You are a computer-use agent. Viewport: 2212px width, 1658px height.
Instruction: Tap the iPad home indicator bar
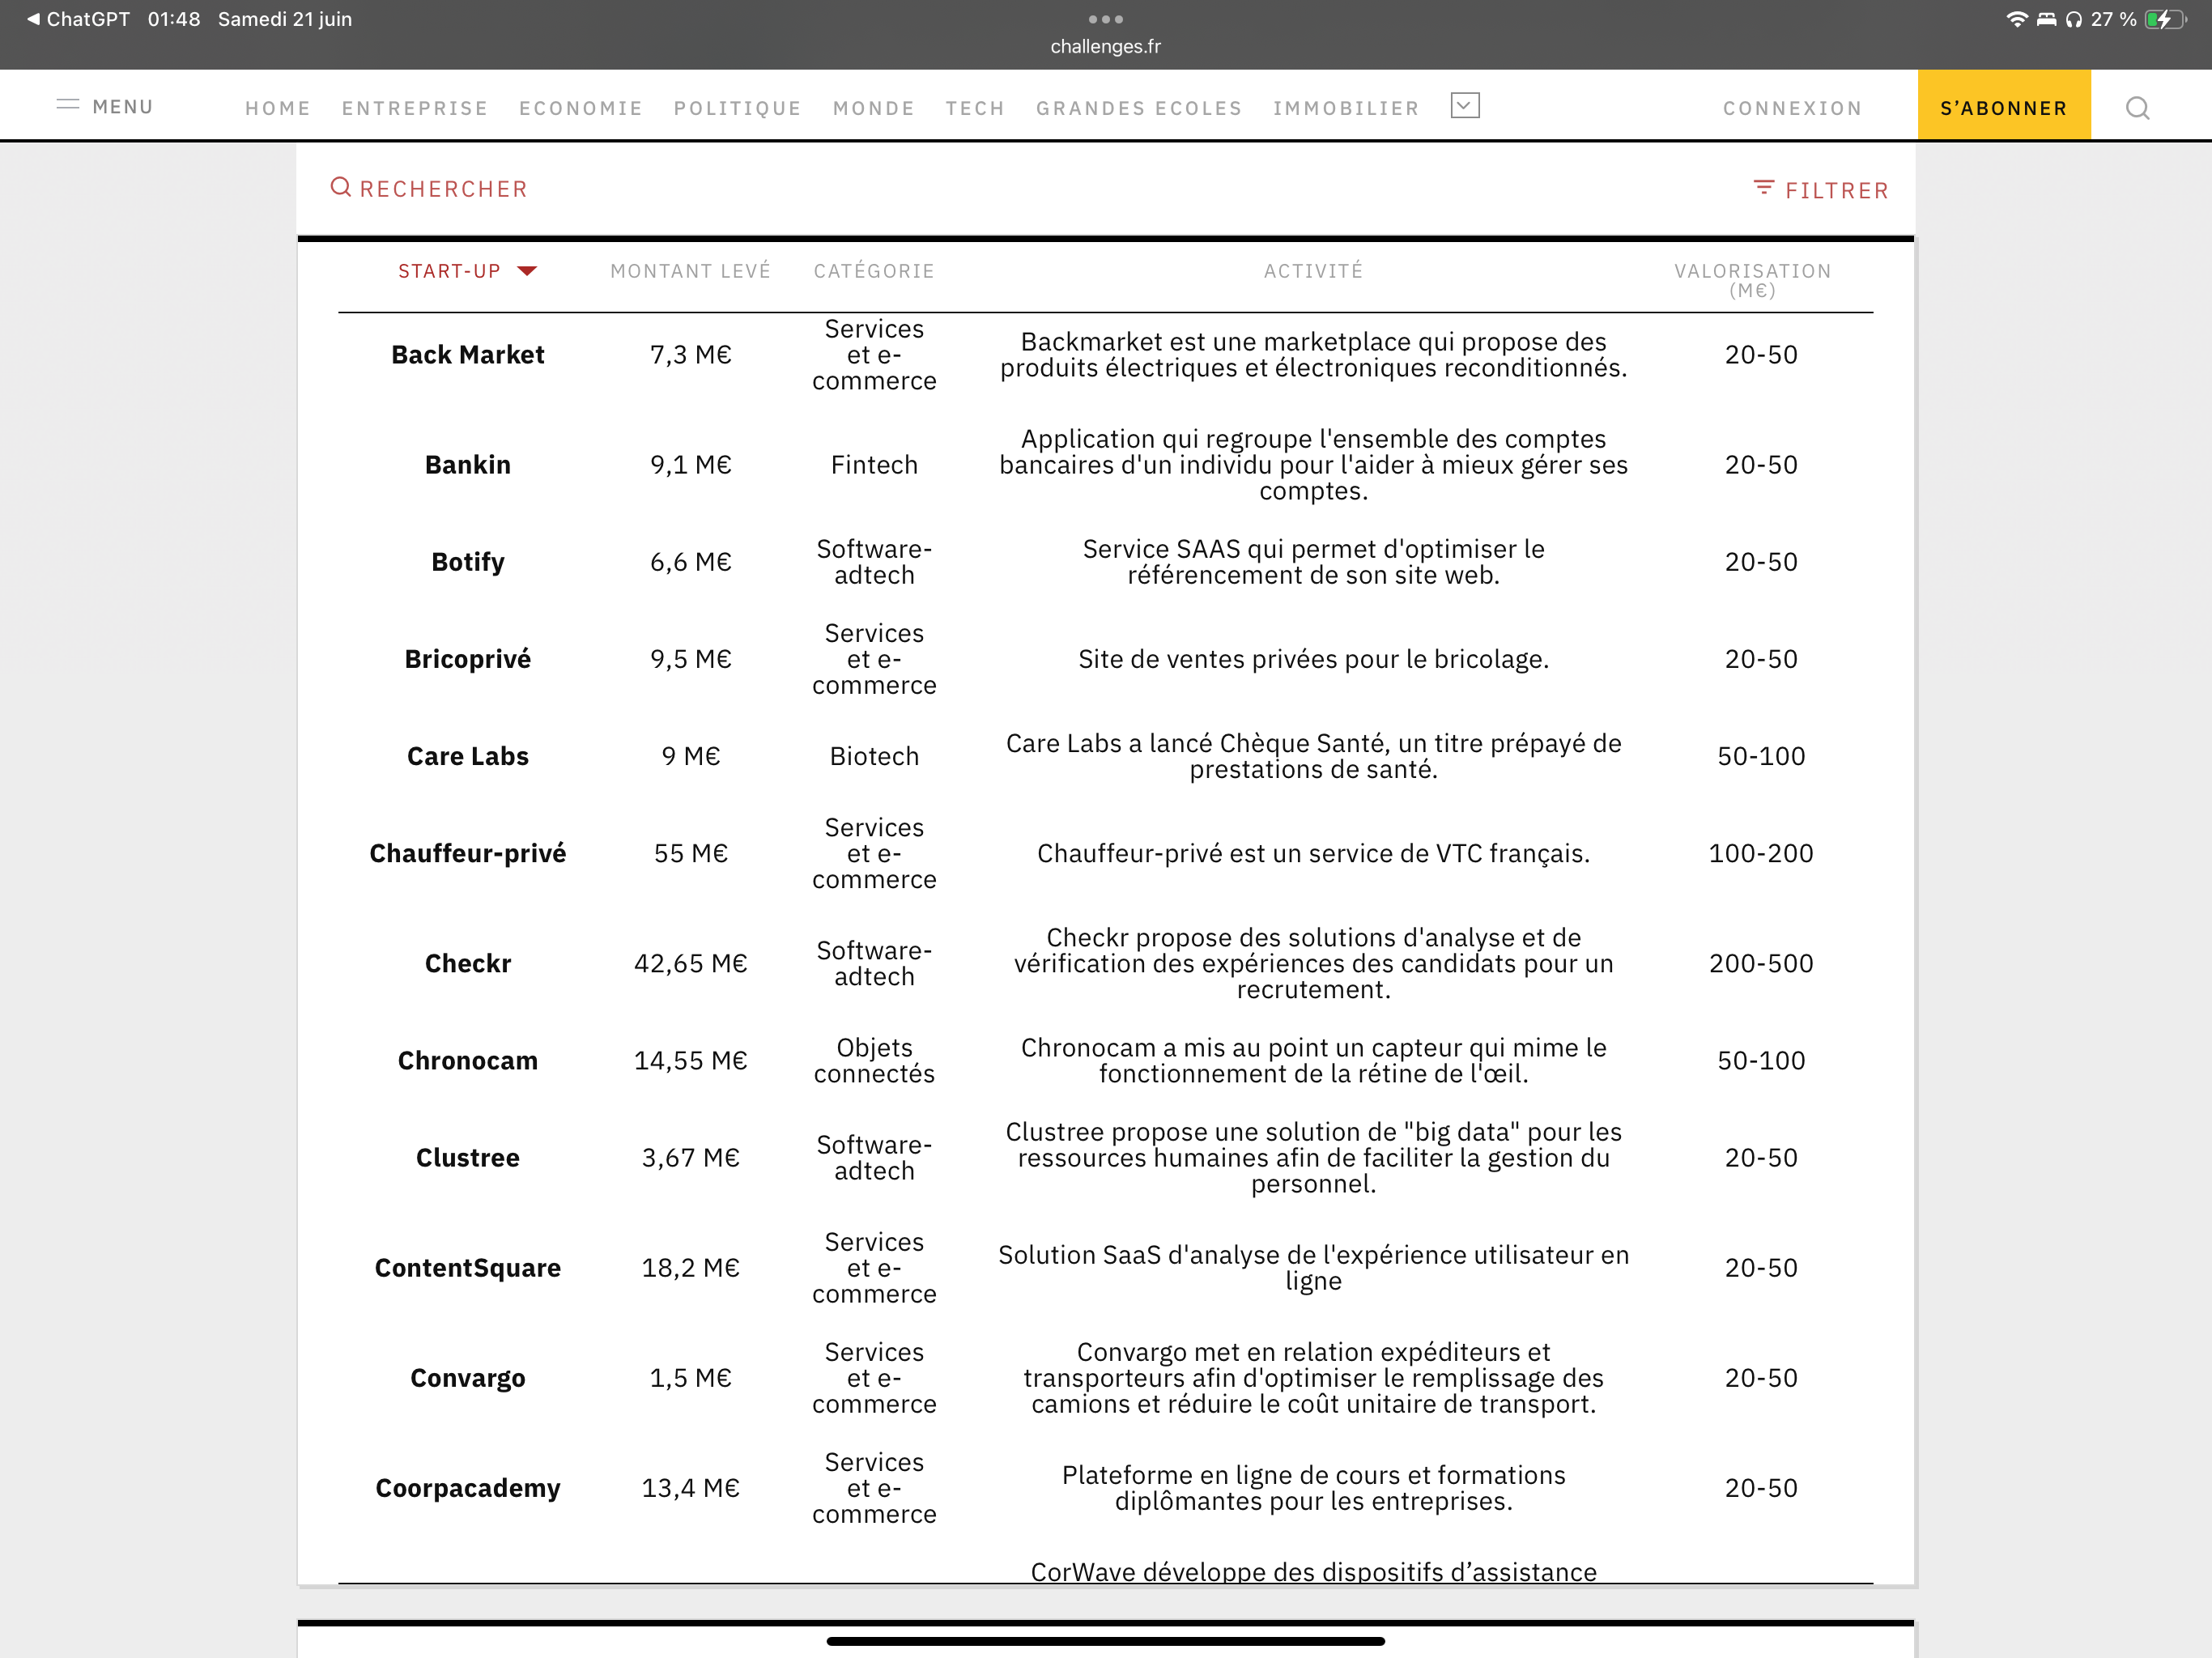tap(1105, 1641)
